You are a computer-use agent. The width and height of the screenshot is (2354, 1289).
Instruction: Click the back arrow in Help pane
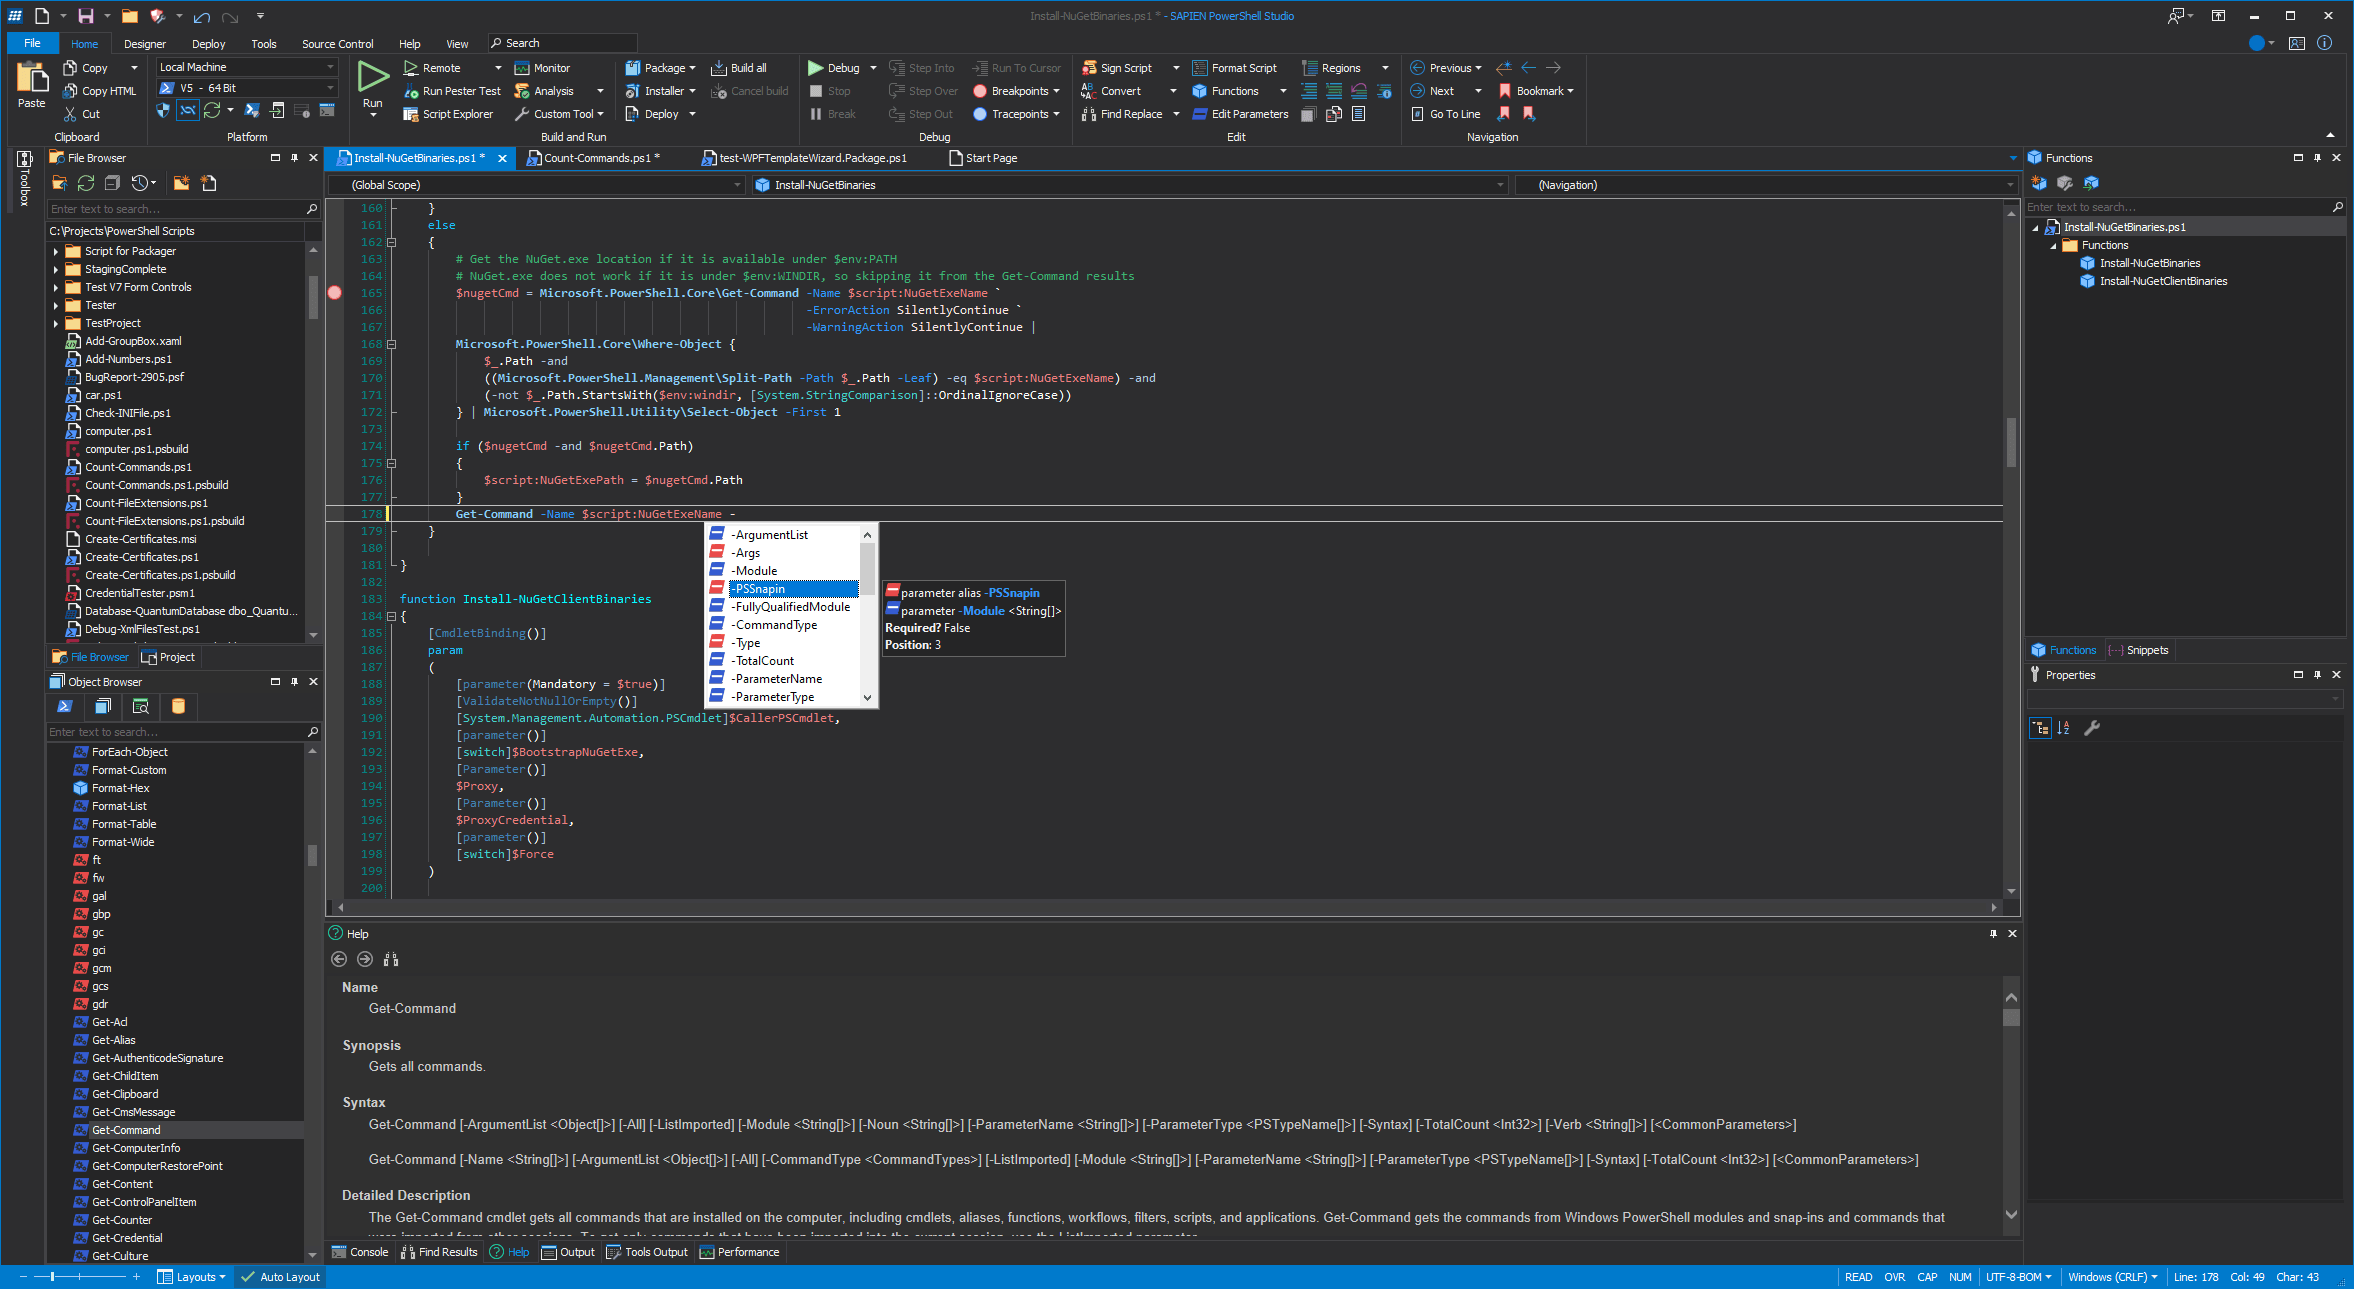coord(339,959)
